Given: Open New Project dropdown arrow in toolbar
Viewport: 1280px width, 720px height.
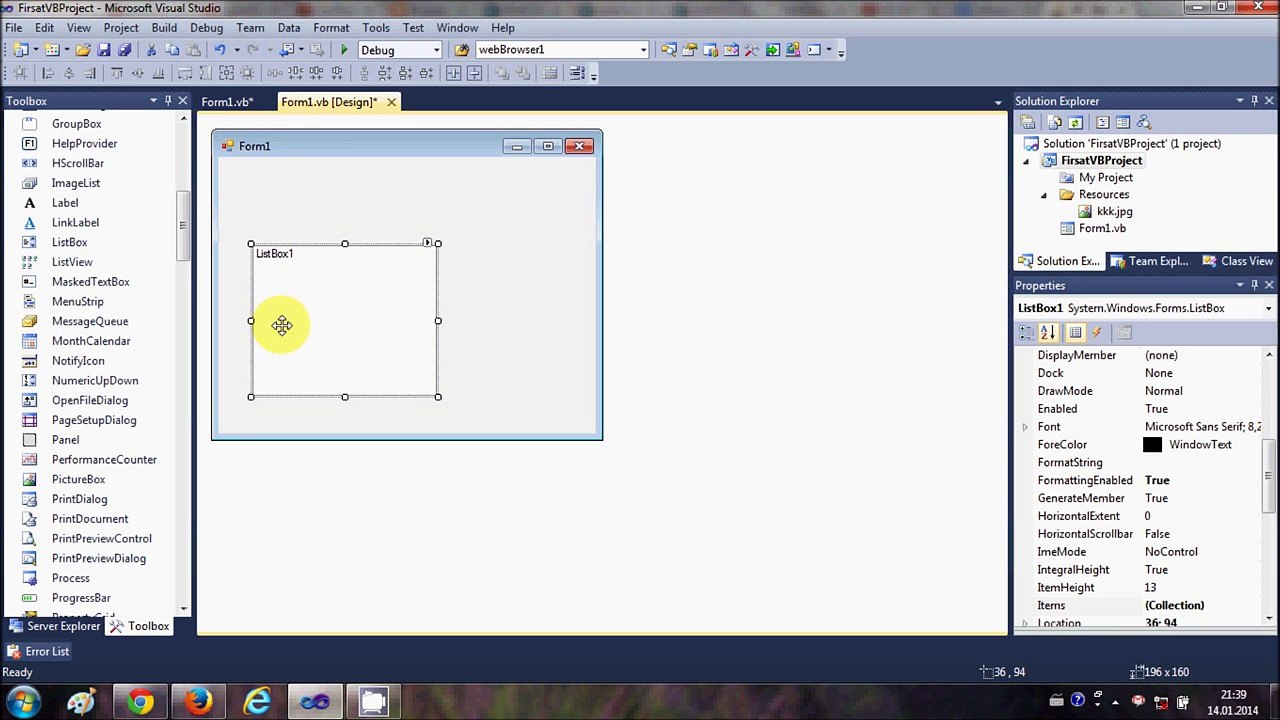Looking at the screenshot, I should coord(35,50).
